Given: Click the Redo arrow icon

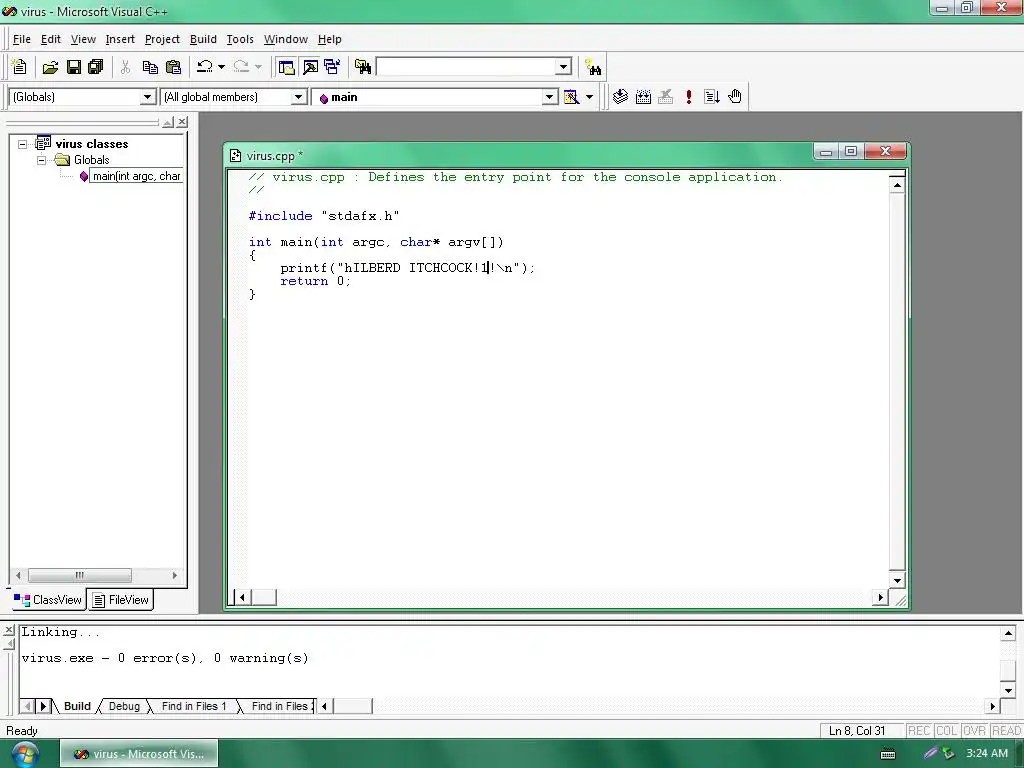Looking at the screenshot, I should pyautogui.click(x=241, y=67).
